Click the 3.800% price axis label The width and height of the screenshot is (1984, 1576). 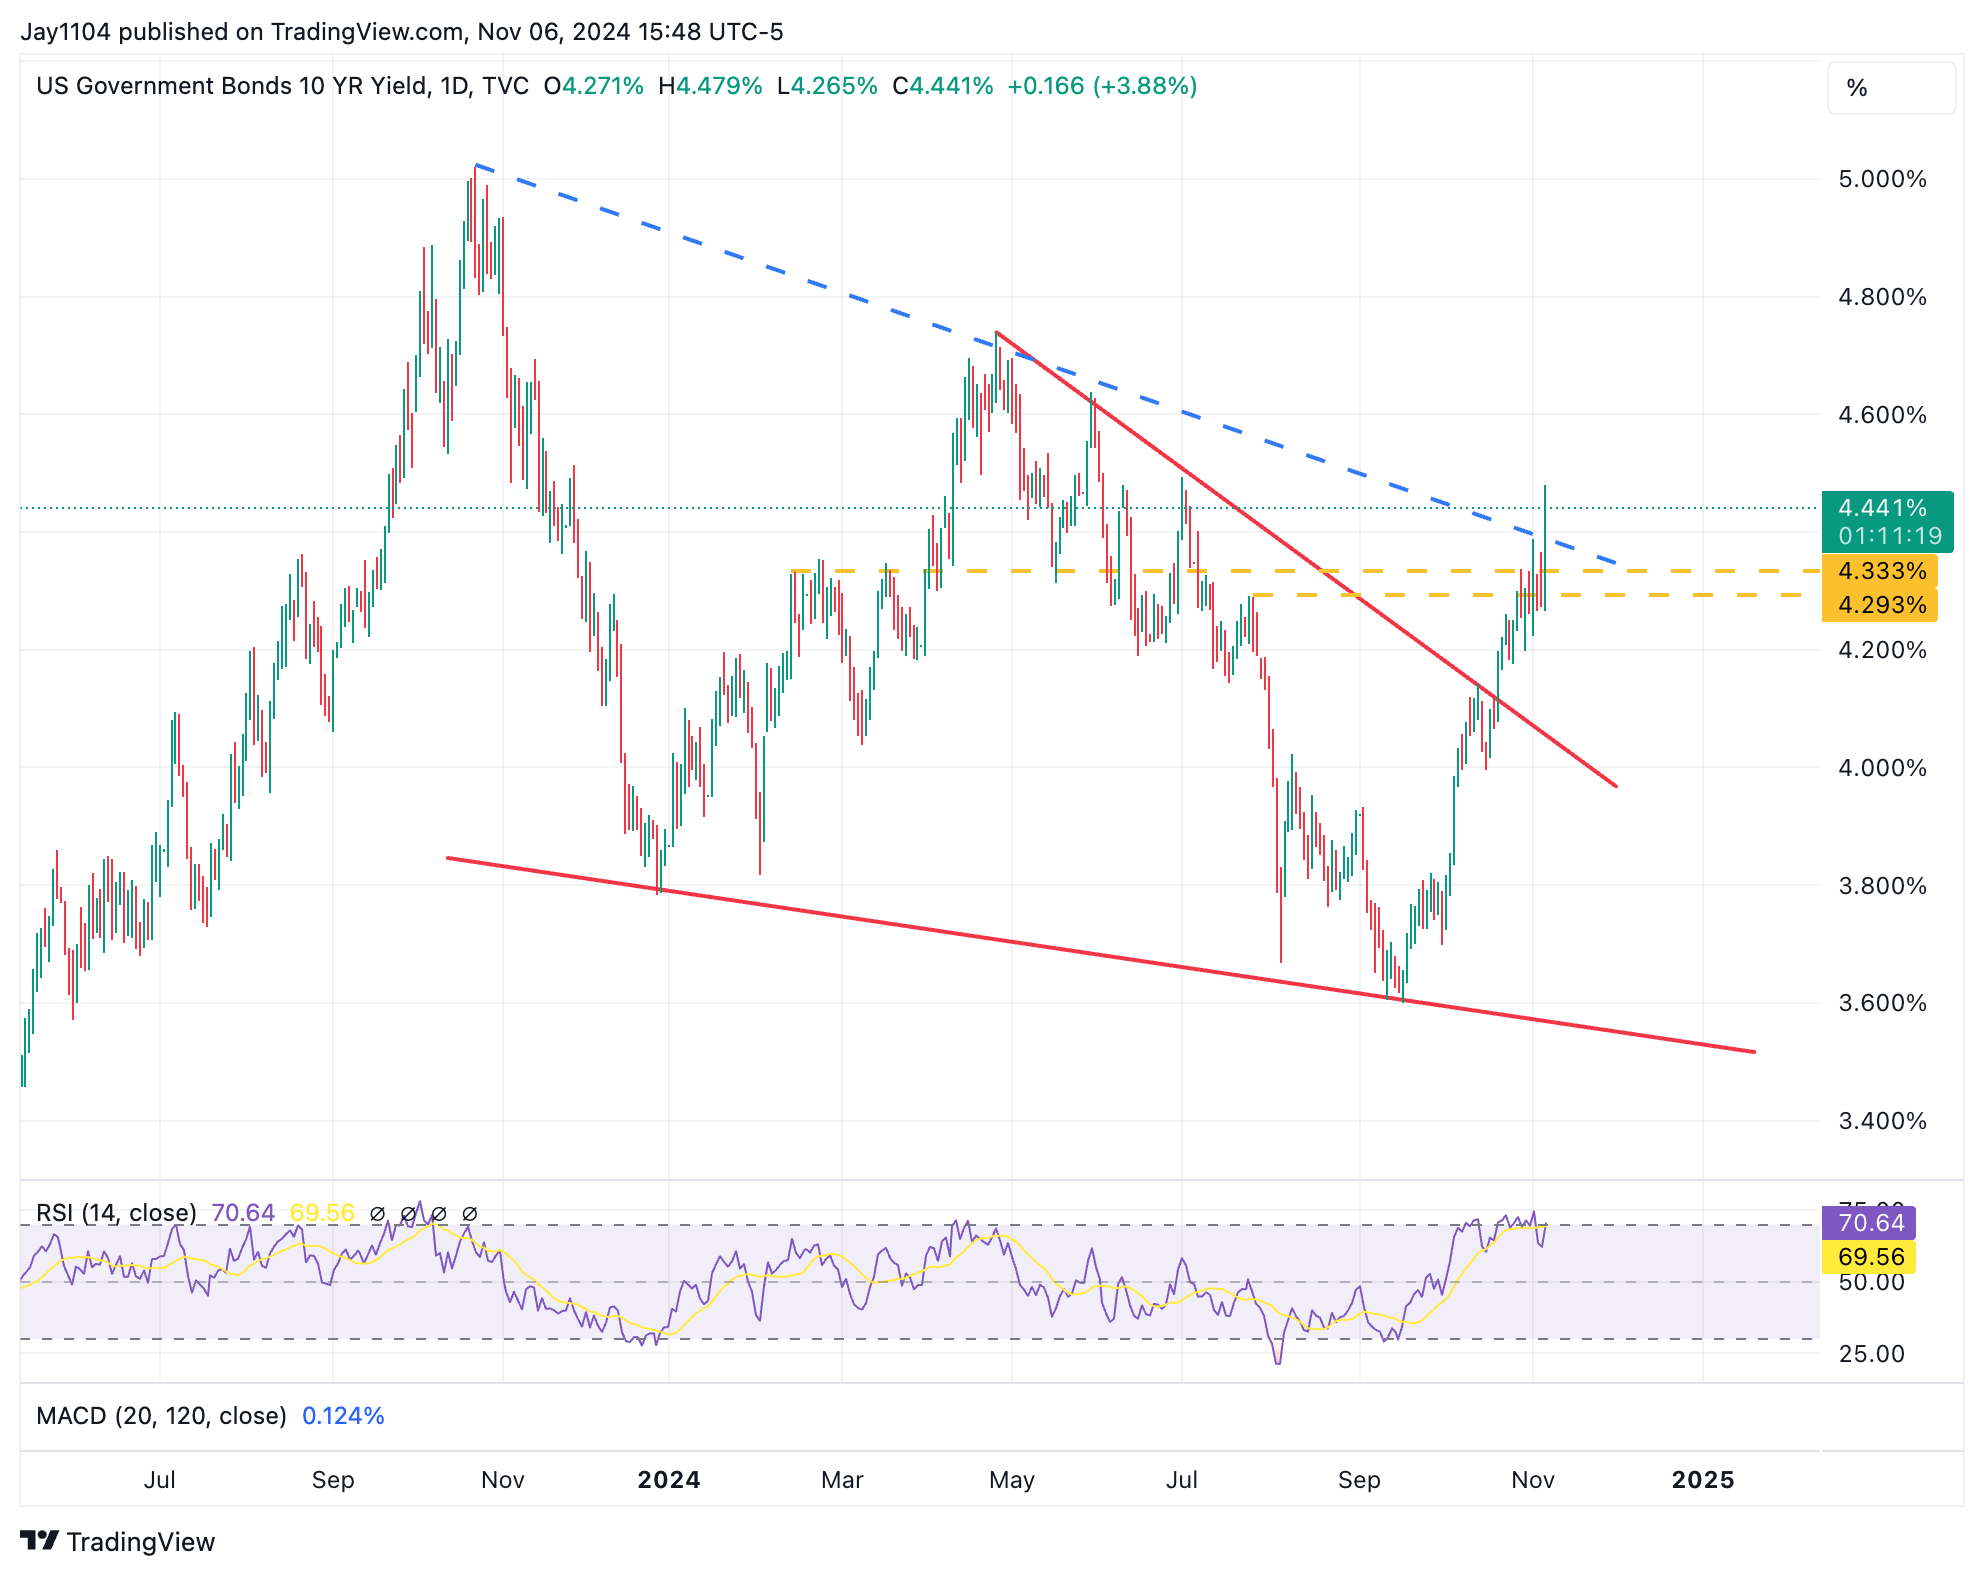[1882, 886]
